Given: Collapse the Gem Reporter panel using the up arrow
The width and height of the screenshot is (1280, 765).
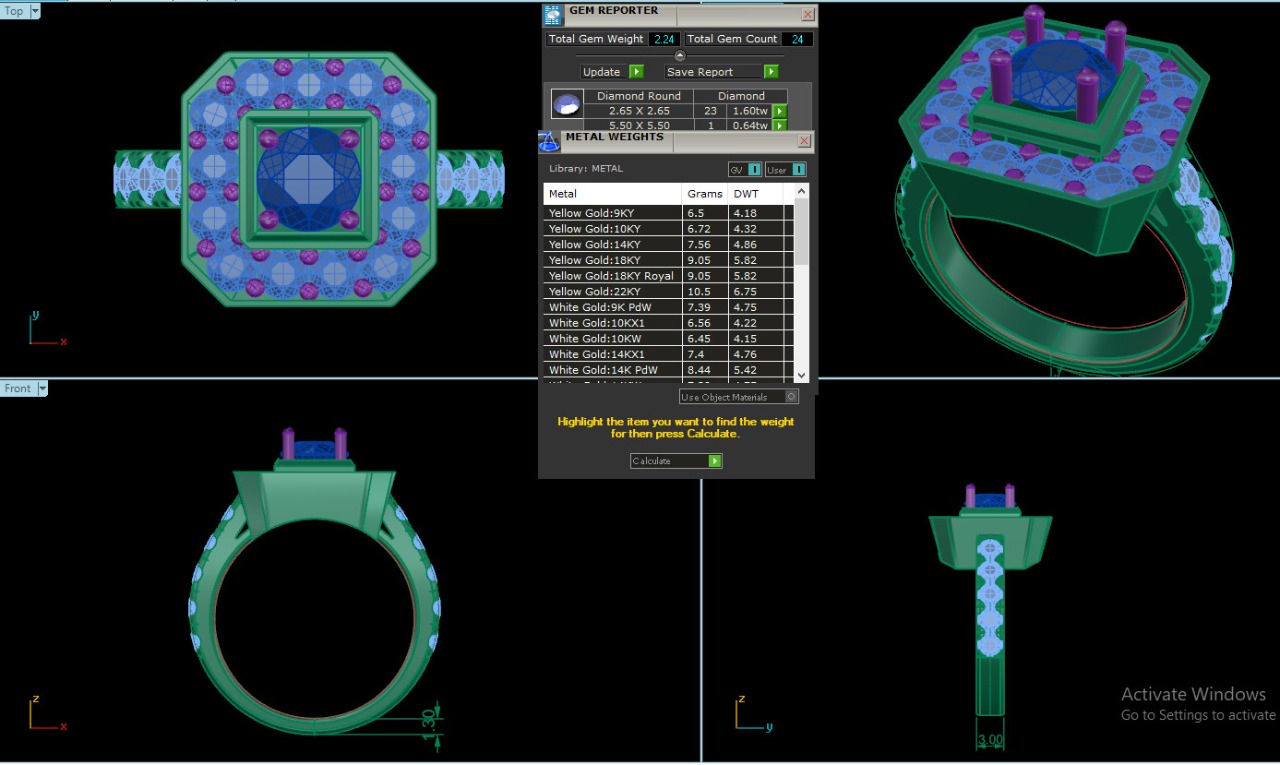Looking at the screenshot, I should coord(680,56).
